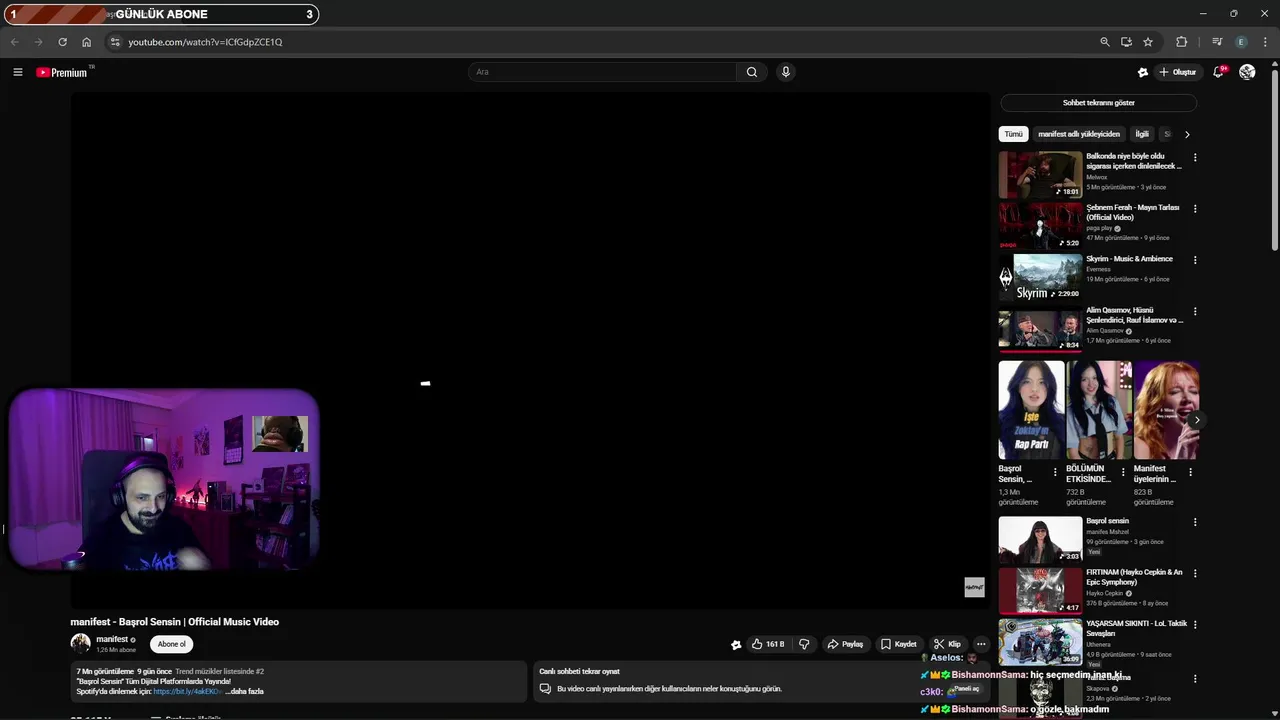Open options for FIRTINAM video

[x=1194, y=574]
